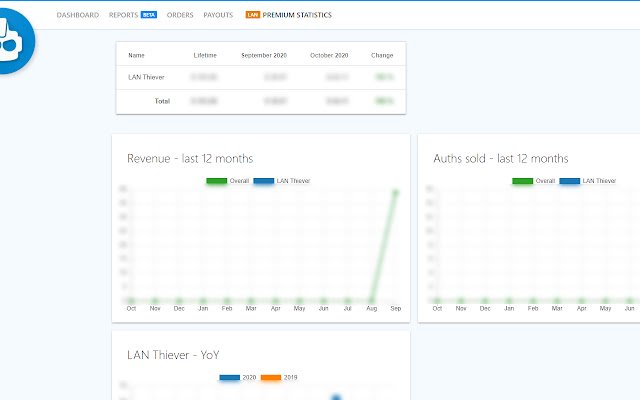Screen dimensions: 640x400
Task: Toggle Overall green legend in Revenue chart
Action: [x=227, y=181]
